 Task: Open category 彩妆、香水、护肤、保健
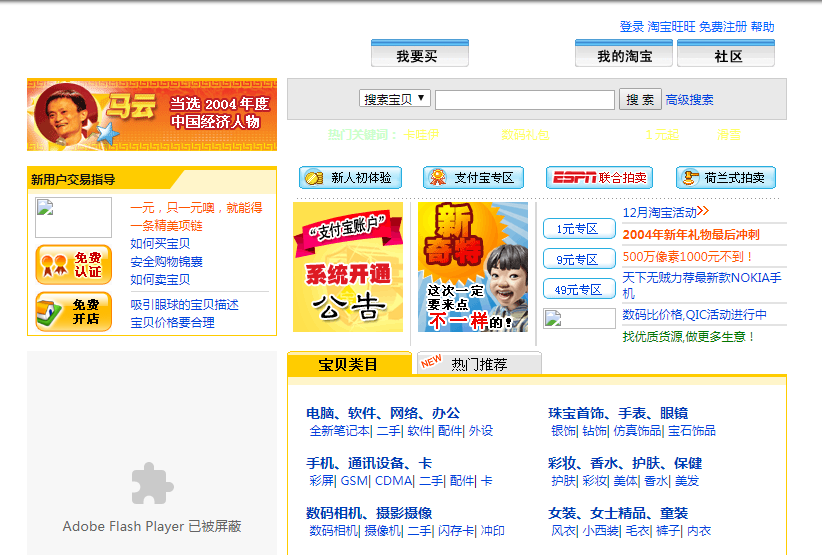[x=625, y=463]
